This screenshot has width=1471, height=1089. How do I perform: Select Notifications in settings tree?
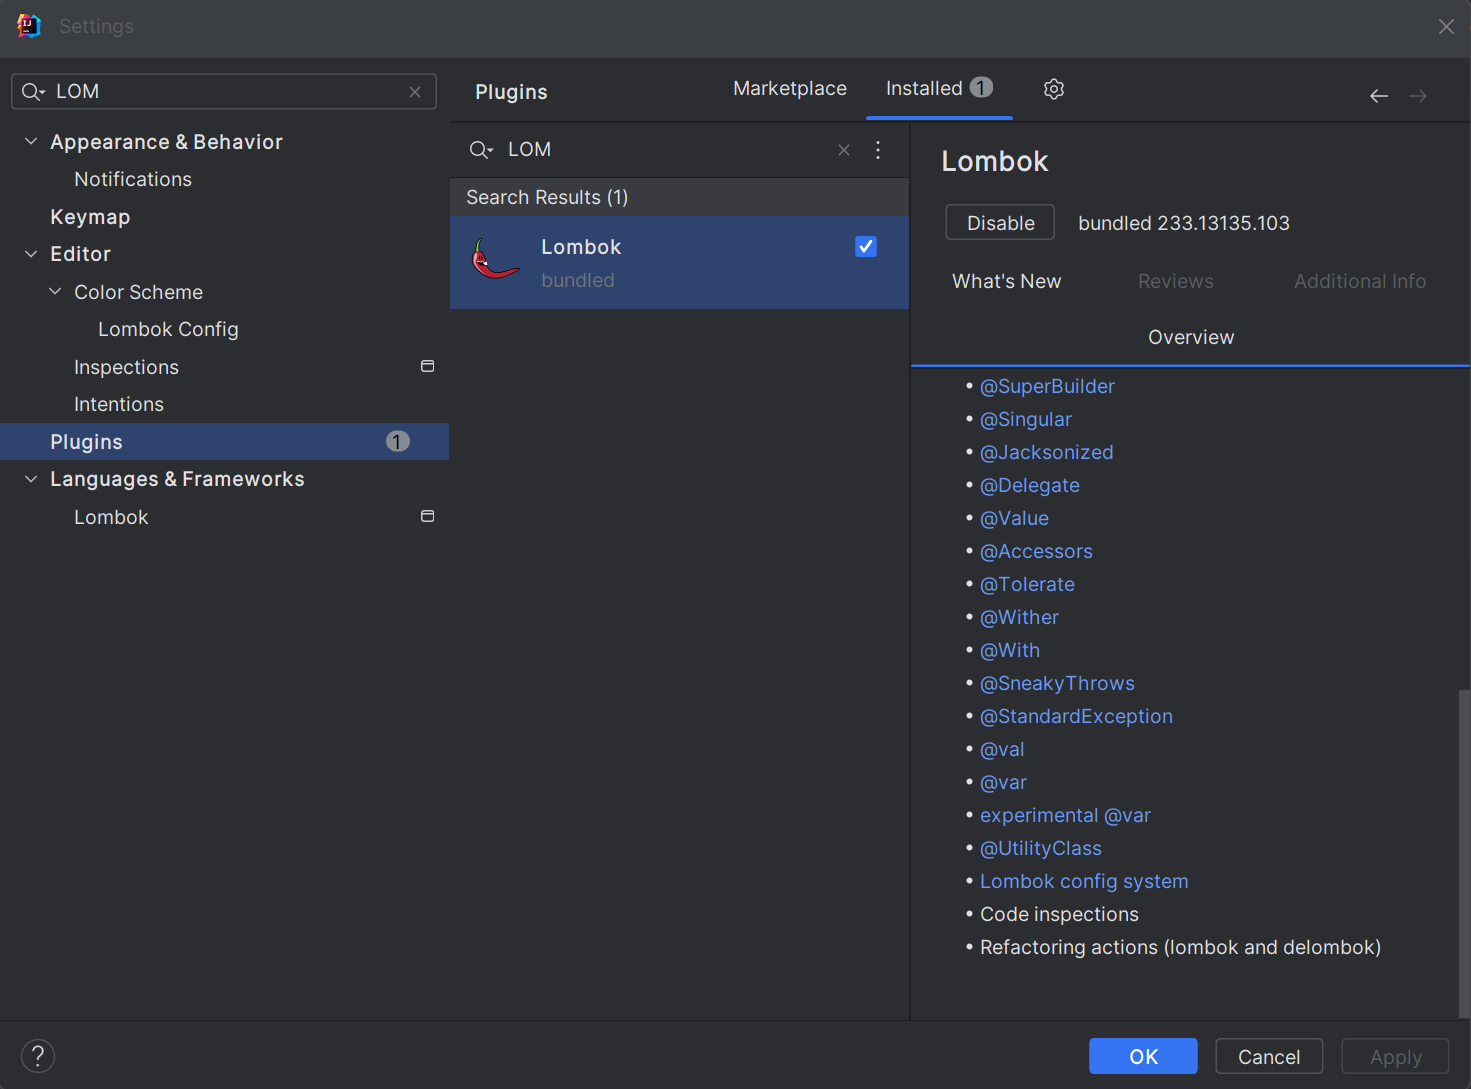pos(133,179)
